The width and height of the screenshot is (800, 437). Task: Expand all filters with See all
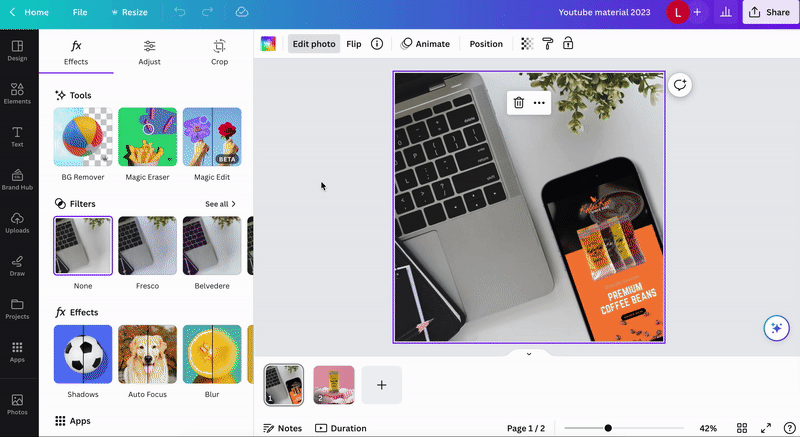(221, 204)
